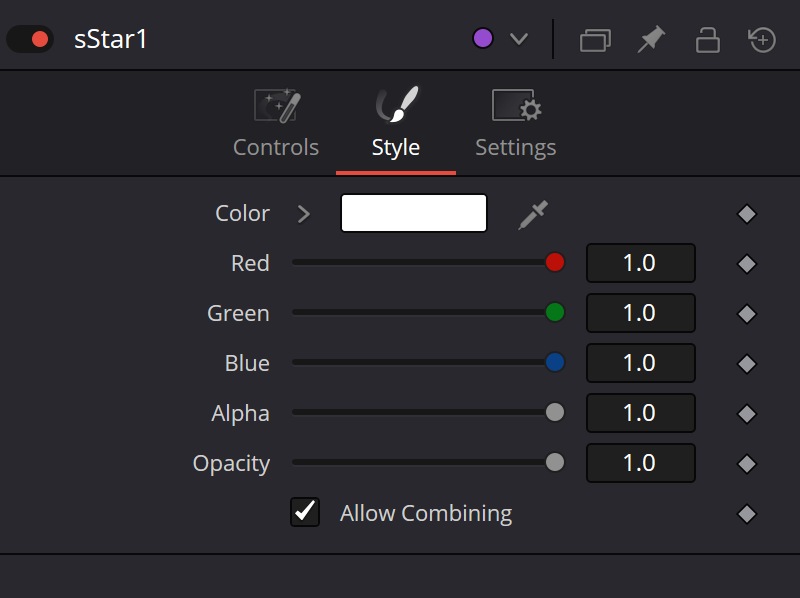The height and width of the screenshot is (598, 800).
Task: Click the Opacity label
Action: [x=231, y=464]
